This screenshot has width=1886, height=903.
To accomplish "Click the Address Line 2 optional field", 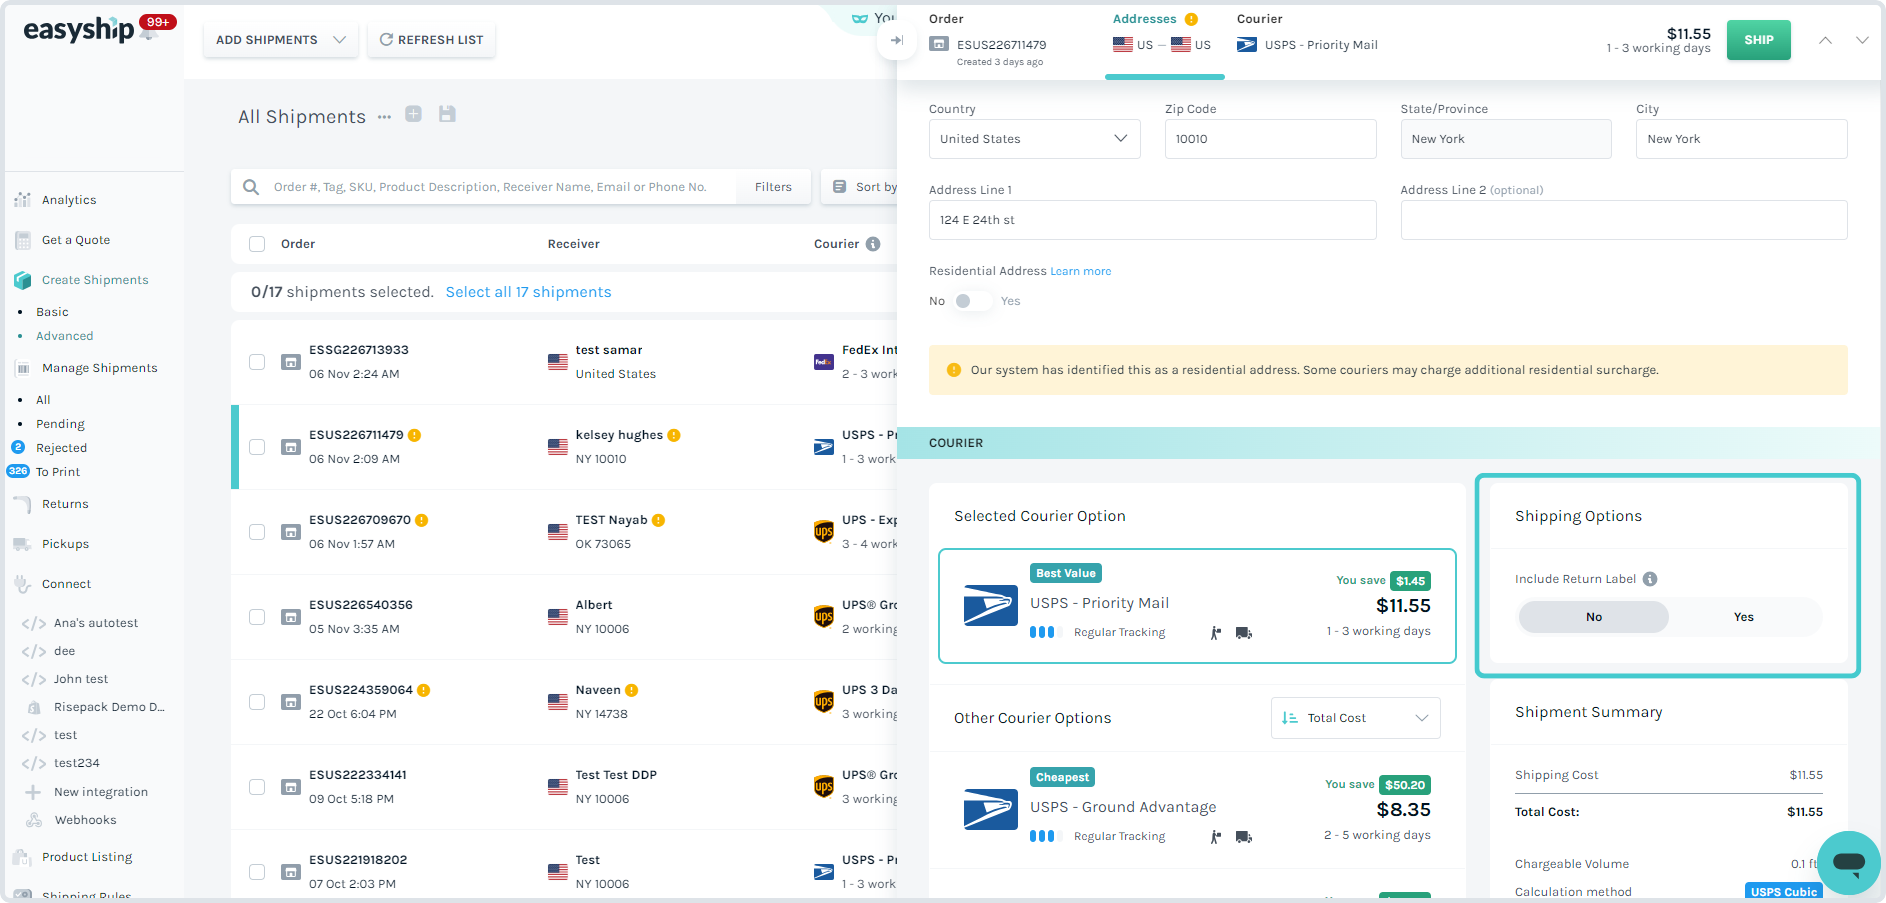I will point(1624,220).
